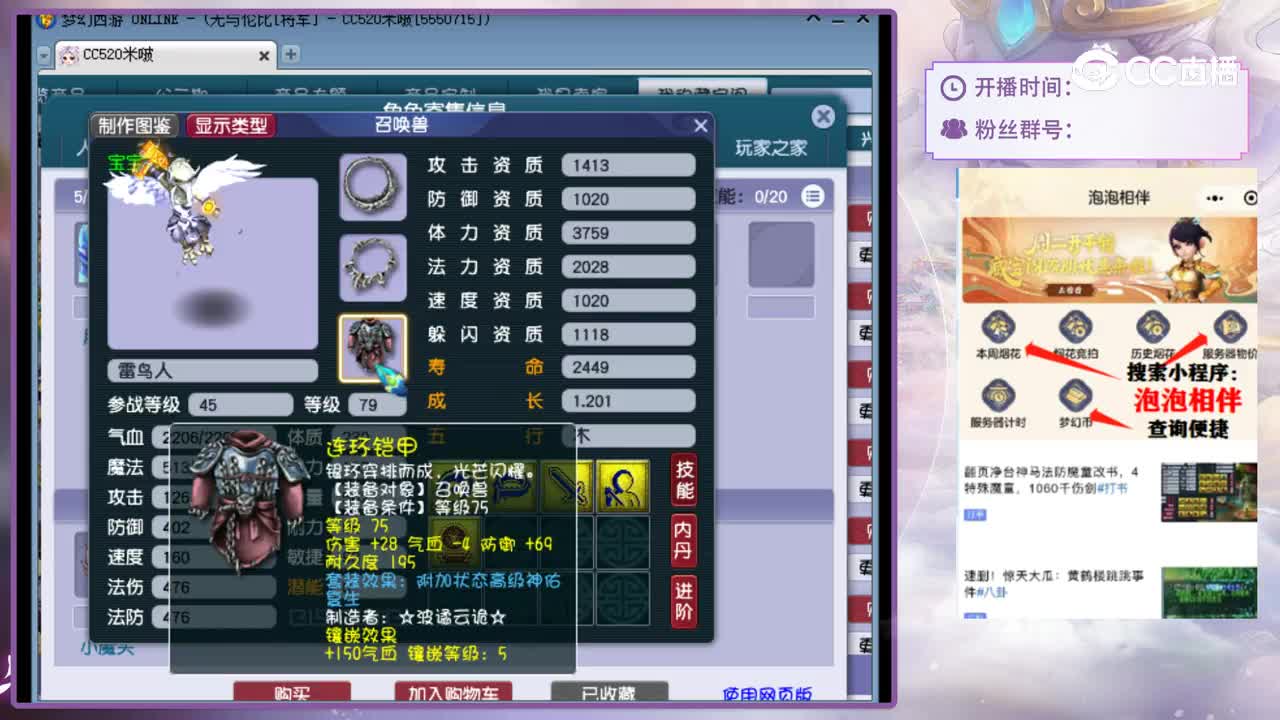
Task: Click the 等级 value 79
Action: pos(377,405)
